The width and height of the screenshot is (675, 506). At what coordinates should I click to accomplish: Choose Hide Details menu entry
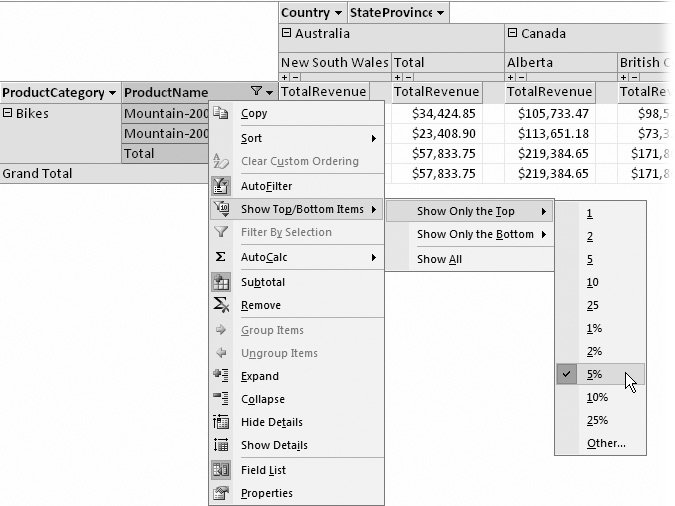tap(297, 422)
